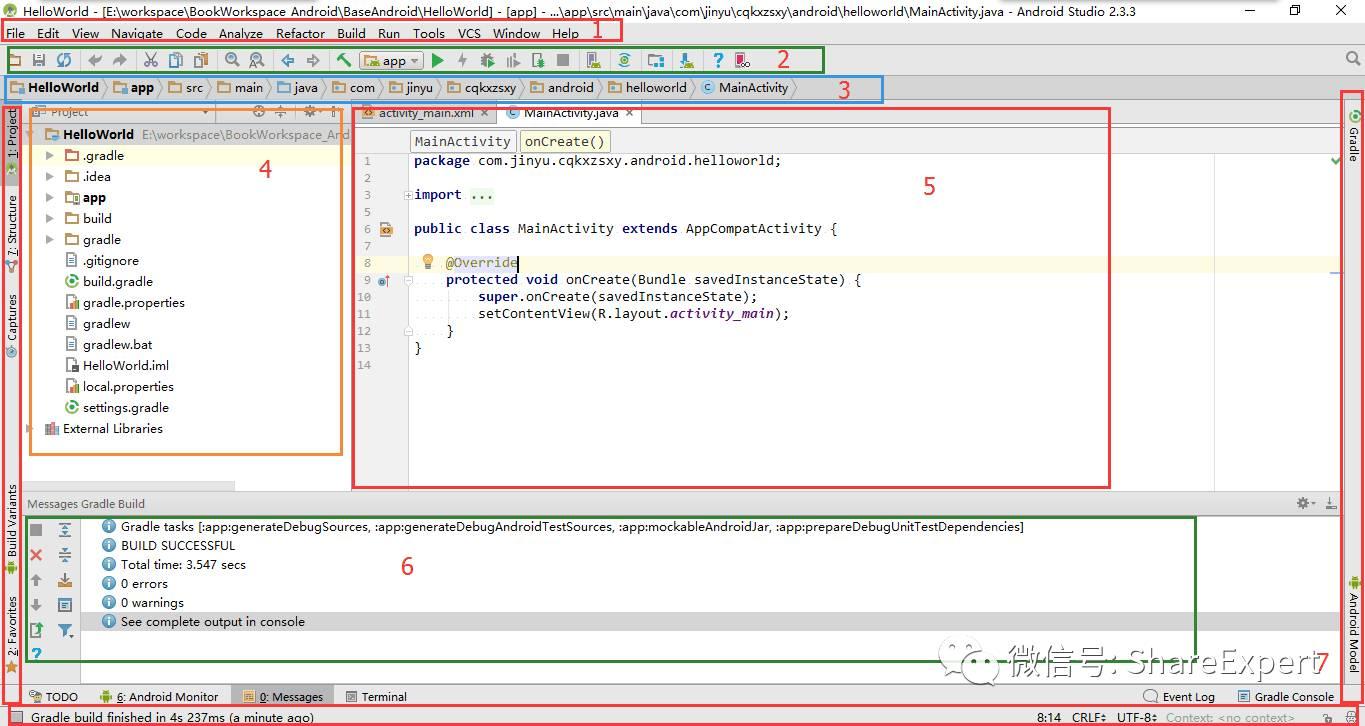Expand the .gradle folder in project tree
This screenshot has width=1365, height=726.
(x=50, y=156)
